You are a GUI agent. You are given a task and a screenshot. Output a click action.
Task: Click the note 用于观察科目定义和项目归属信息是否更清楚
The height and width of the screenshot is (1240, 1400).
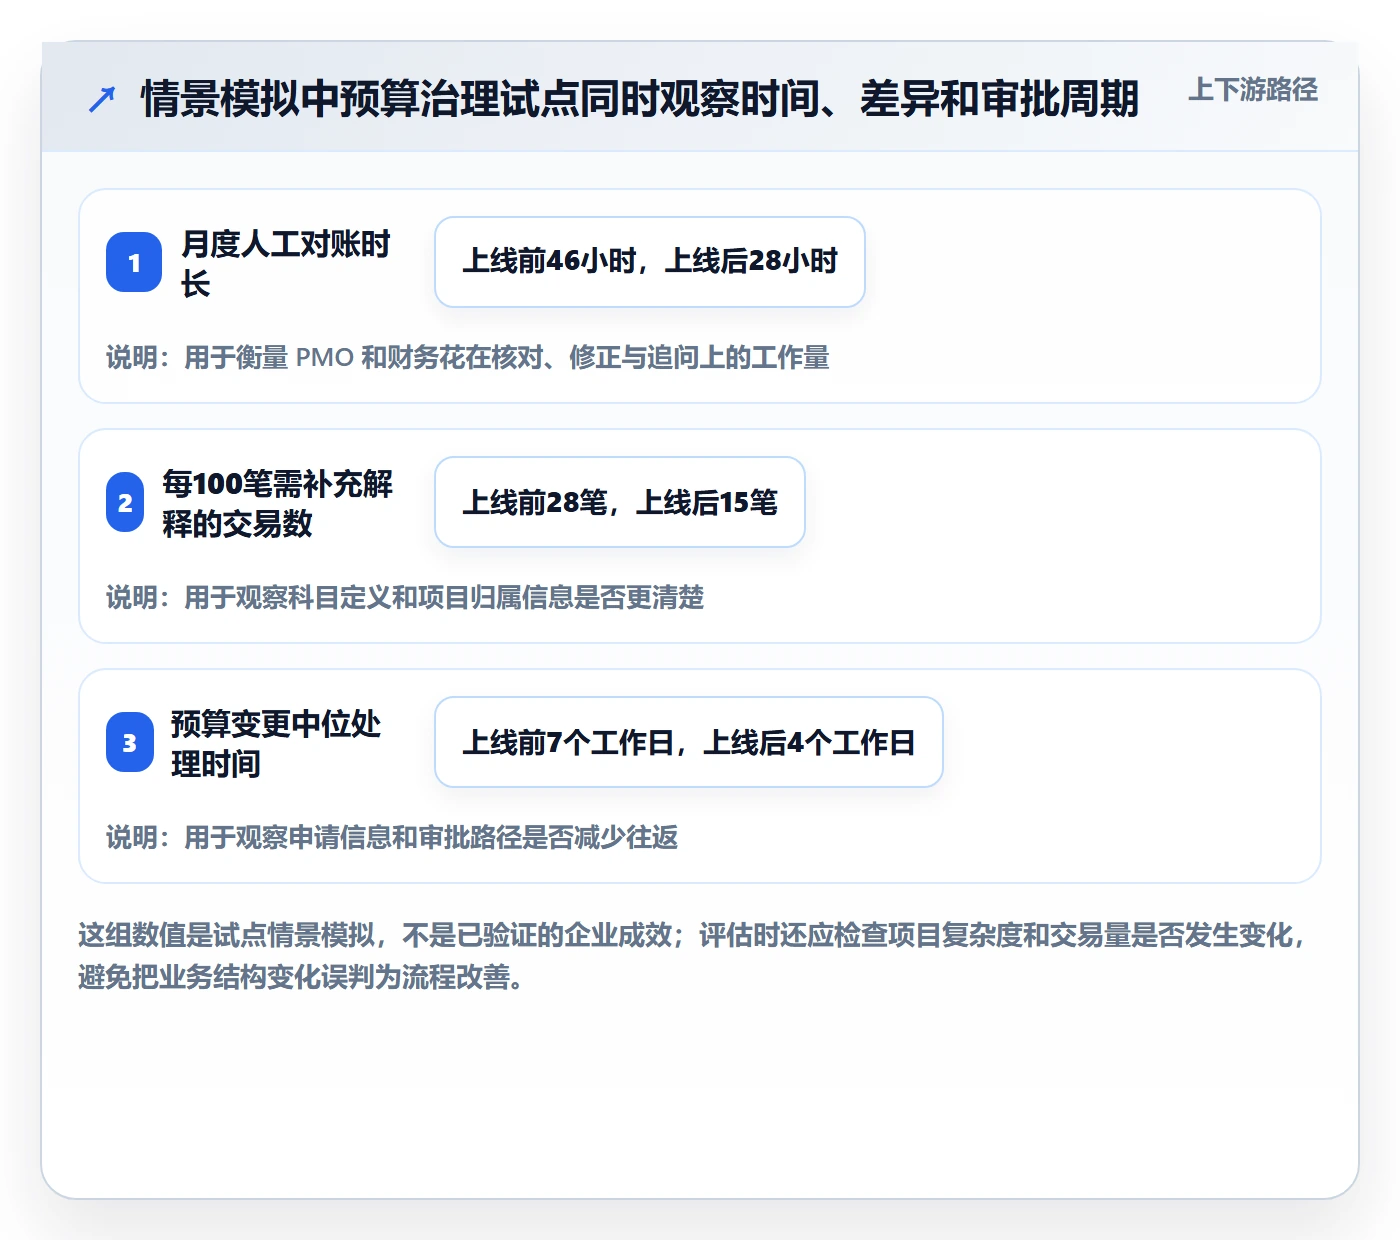(405, 597)
